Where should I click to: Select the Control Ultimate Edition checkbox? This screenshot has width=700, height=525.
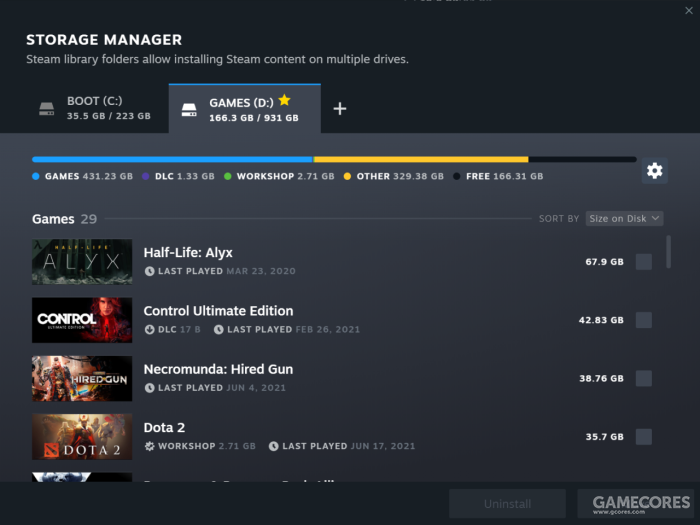(644, 320)
